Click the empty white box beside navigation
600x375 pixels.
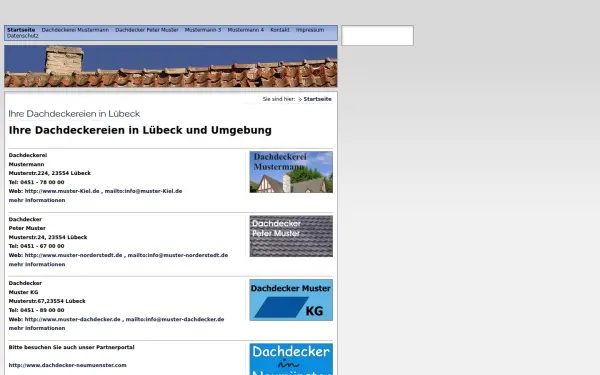pyautogui.click(x=377, y=36)
